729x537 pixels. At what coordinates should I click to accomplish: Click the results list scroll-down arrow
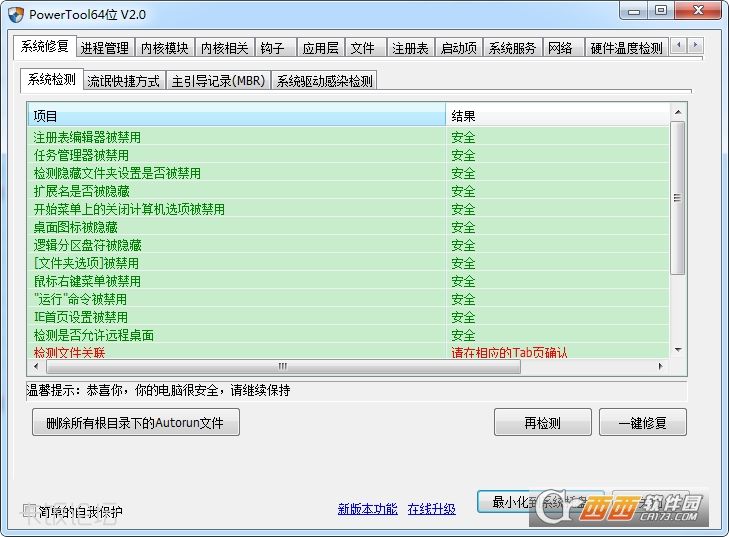point(678,350)
